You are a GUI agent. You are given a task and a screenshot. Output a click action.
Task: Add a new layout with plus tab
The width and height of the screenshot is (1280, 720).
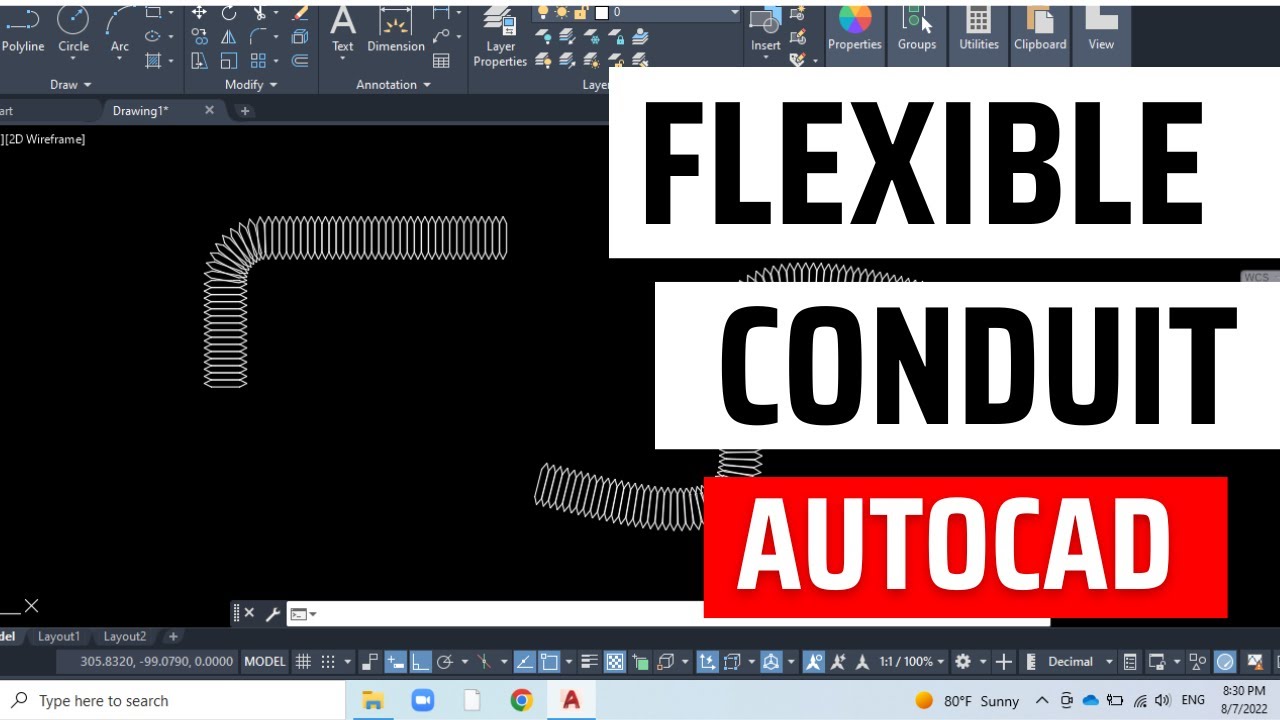[x=173, y=637]
